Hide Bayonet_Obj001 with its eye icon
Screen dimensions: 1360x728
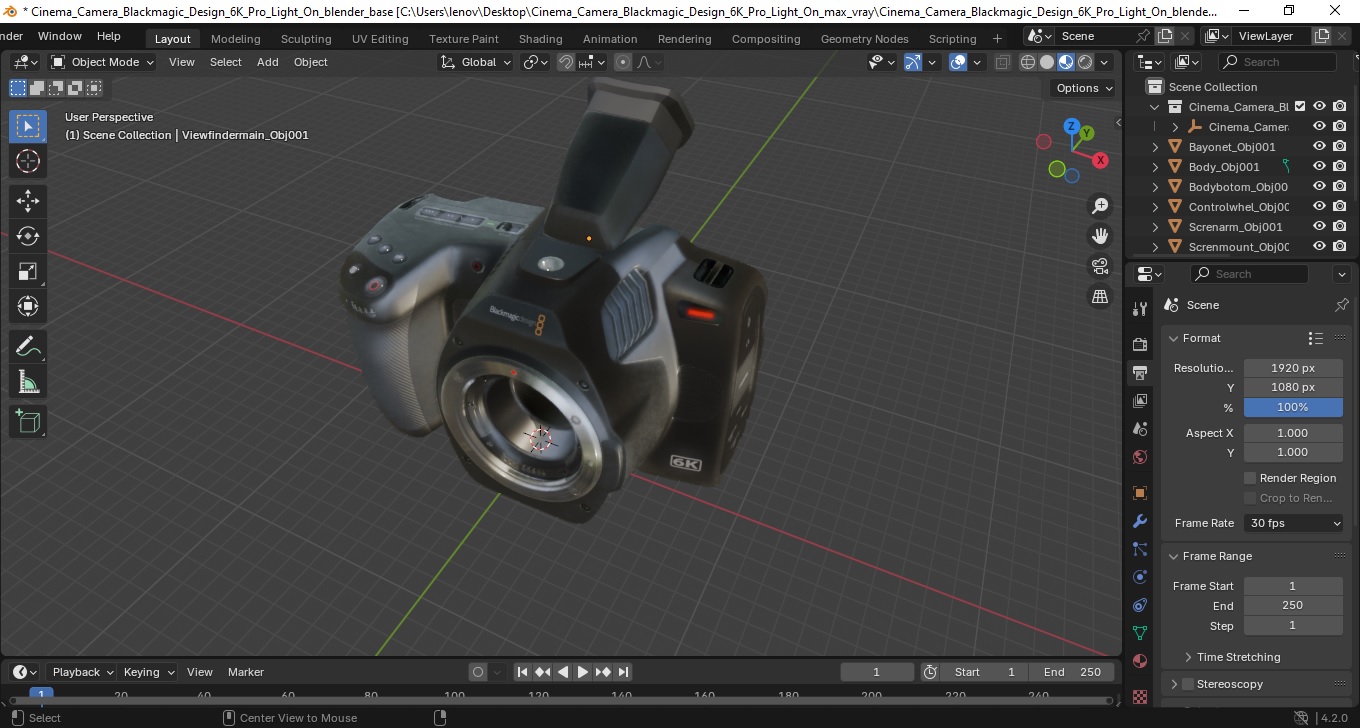(x=1320, y=146)
